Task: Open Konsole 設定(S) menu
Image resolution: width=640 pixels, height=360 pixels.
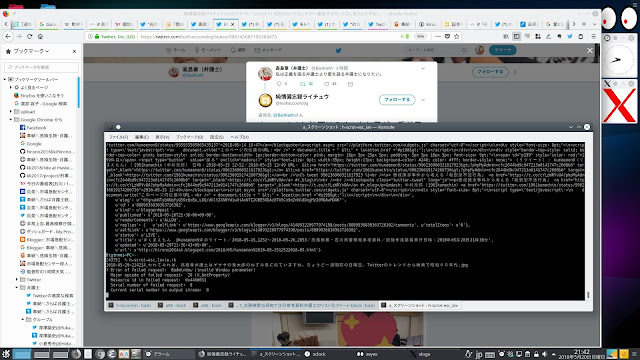Action: 217,137
